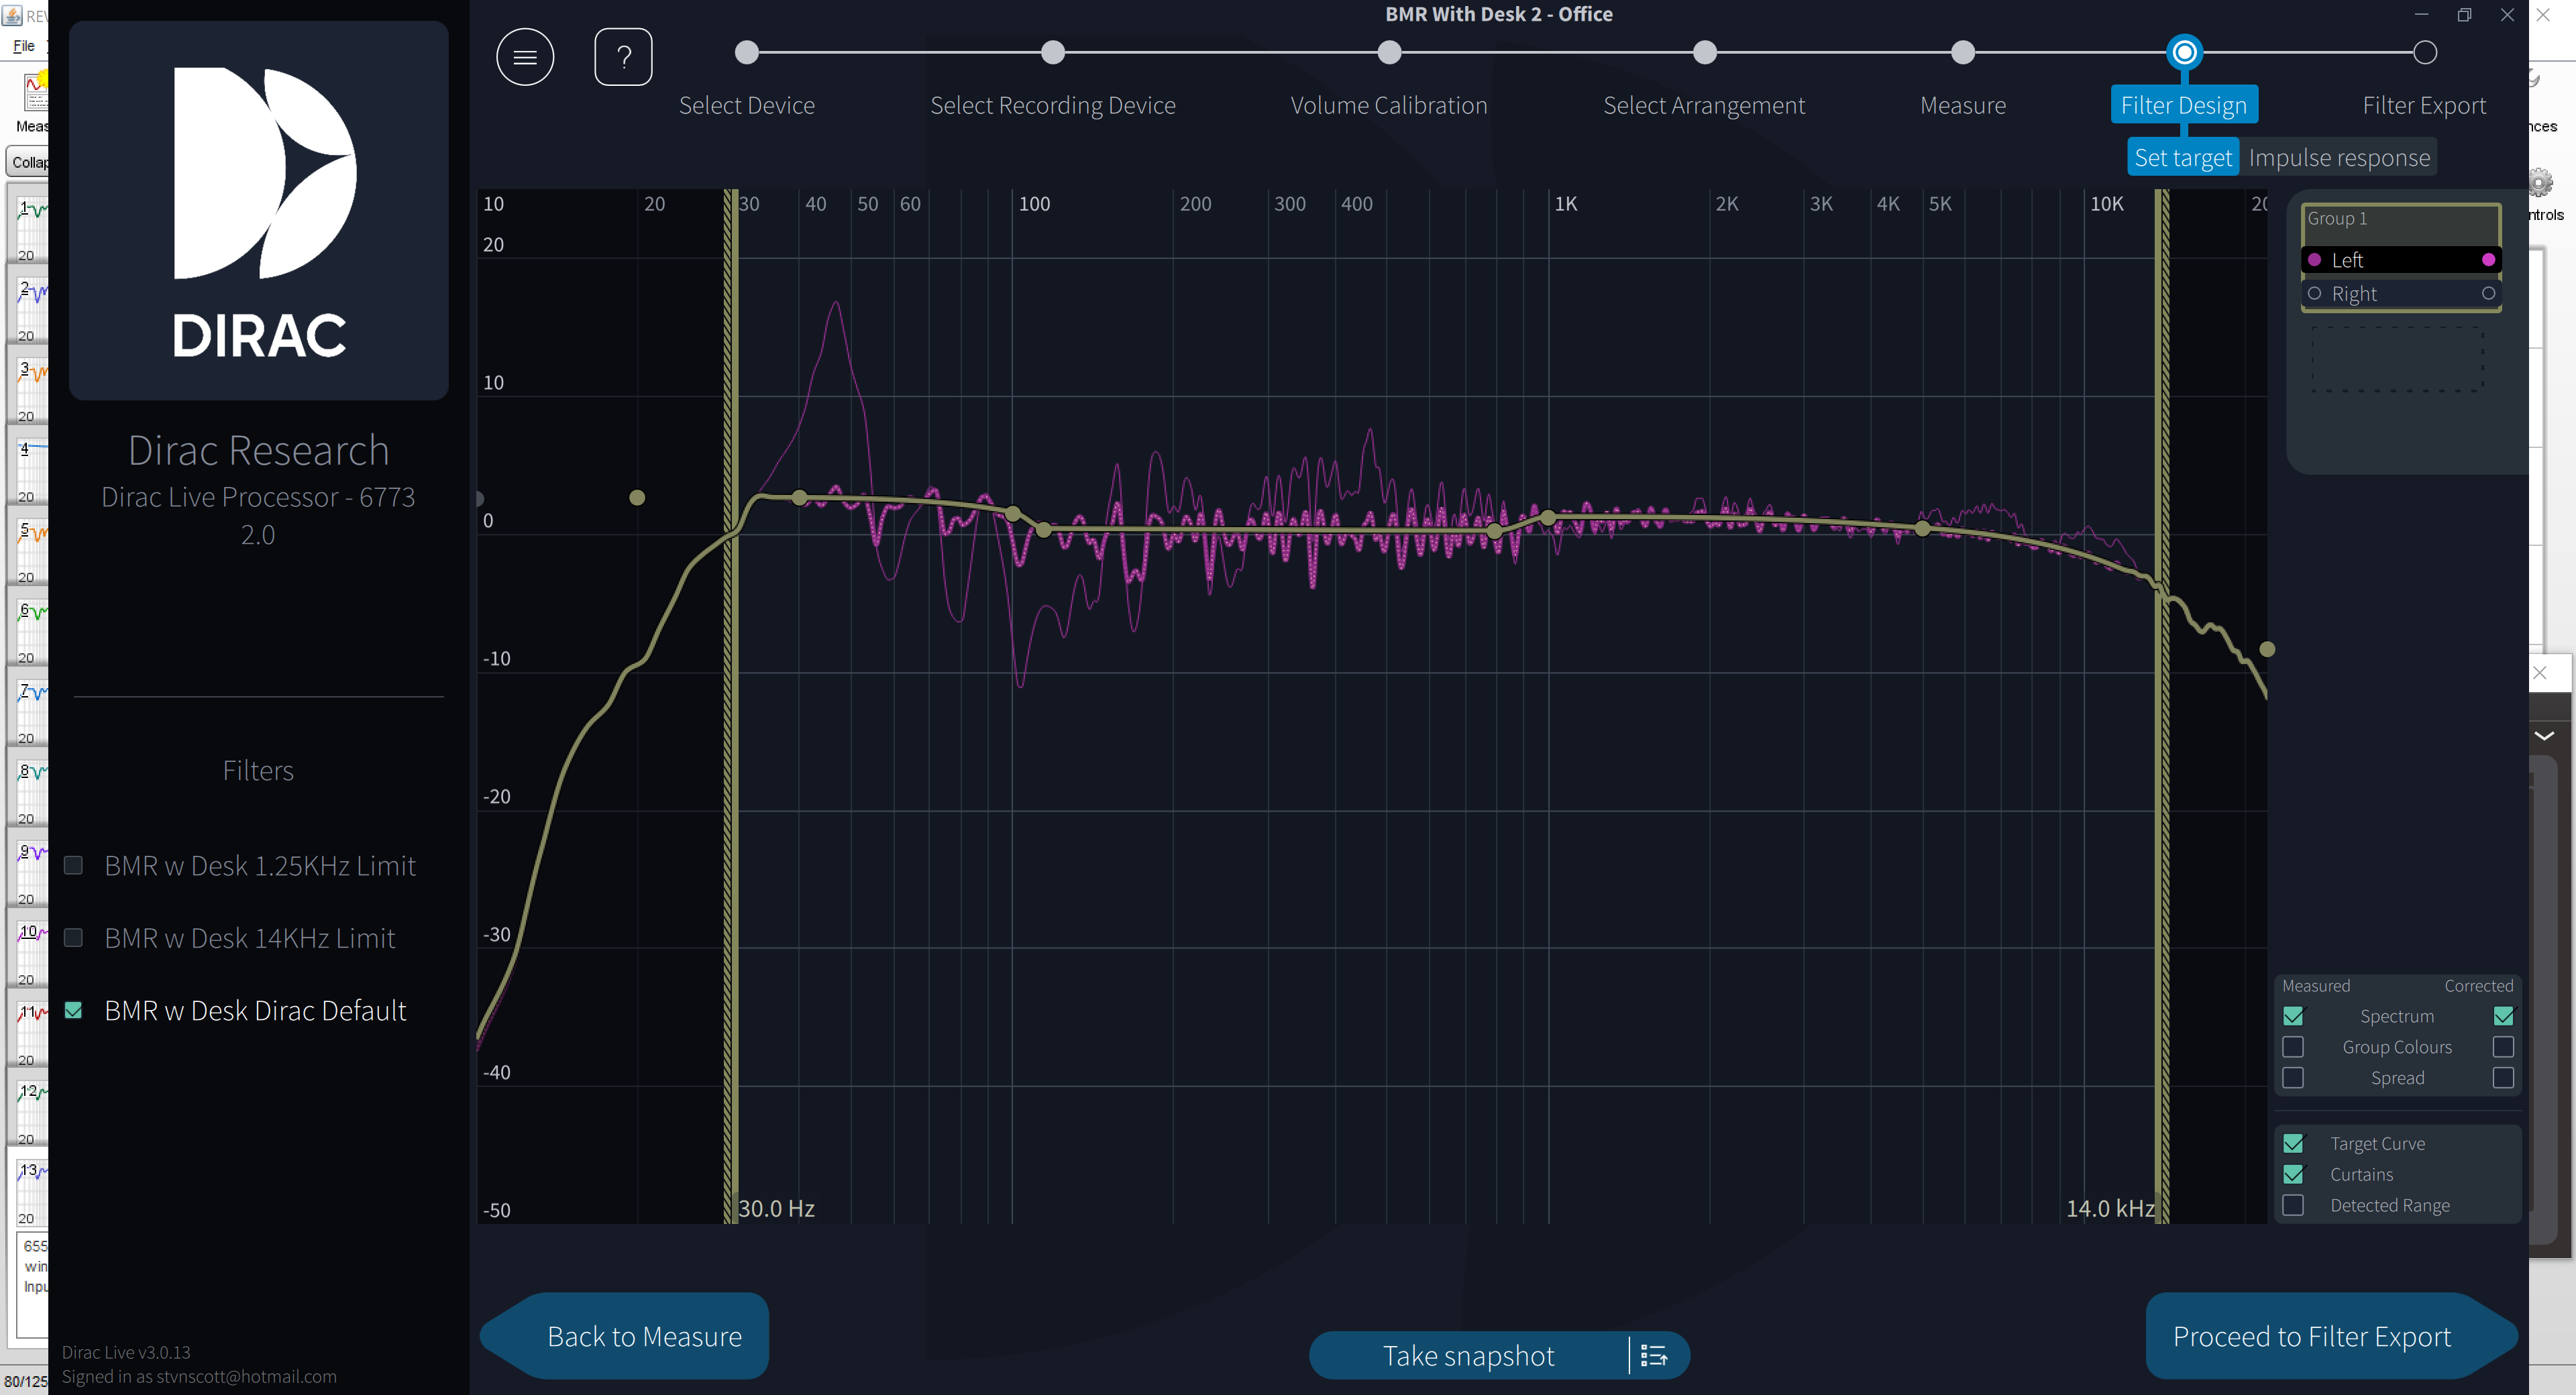Switch to Impulse response tab
This screenshot has height=1395, width=2576.
pos(2339,157)
